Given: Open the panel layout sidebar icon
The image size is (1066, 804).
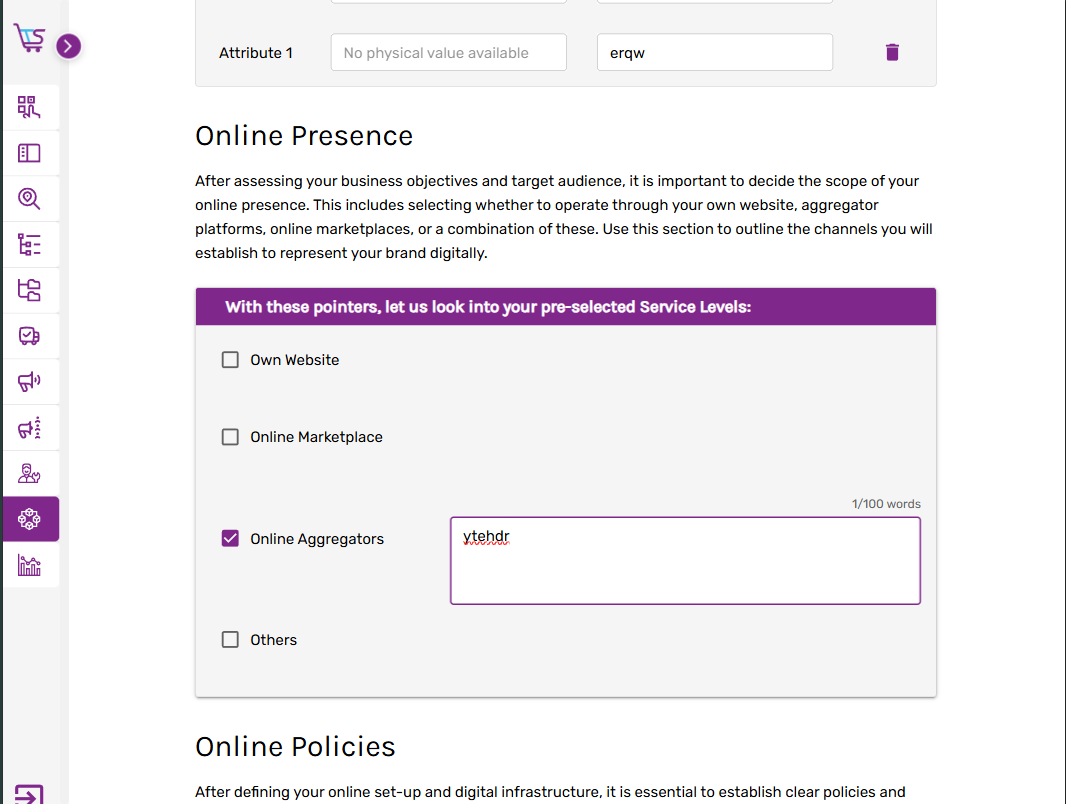Looking at the screenshot, I should pyautogui.click(x=29, y=153).
